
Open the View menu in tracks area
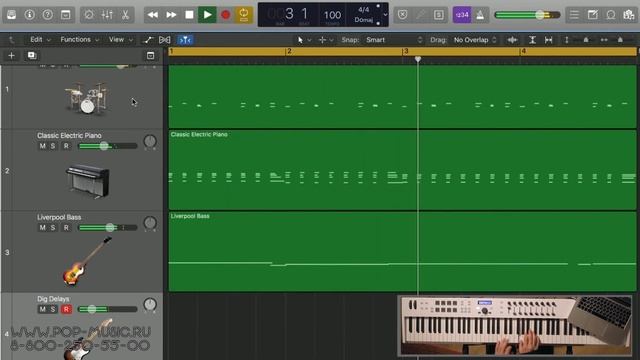click(120, 40)
